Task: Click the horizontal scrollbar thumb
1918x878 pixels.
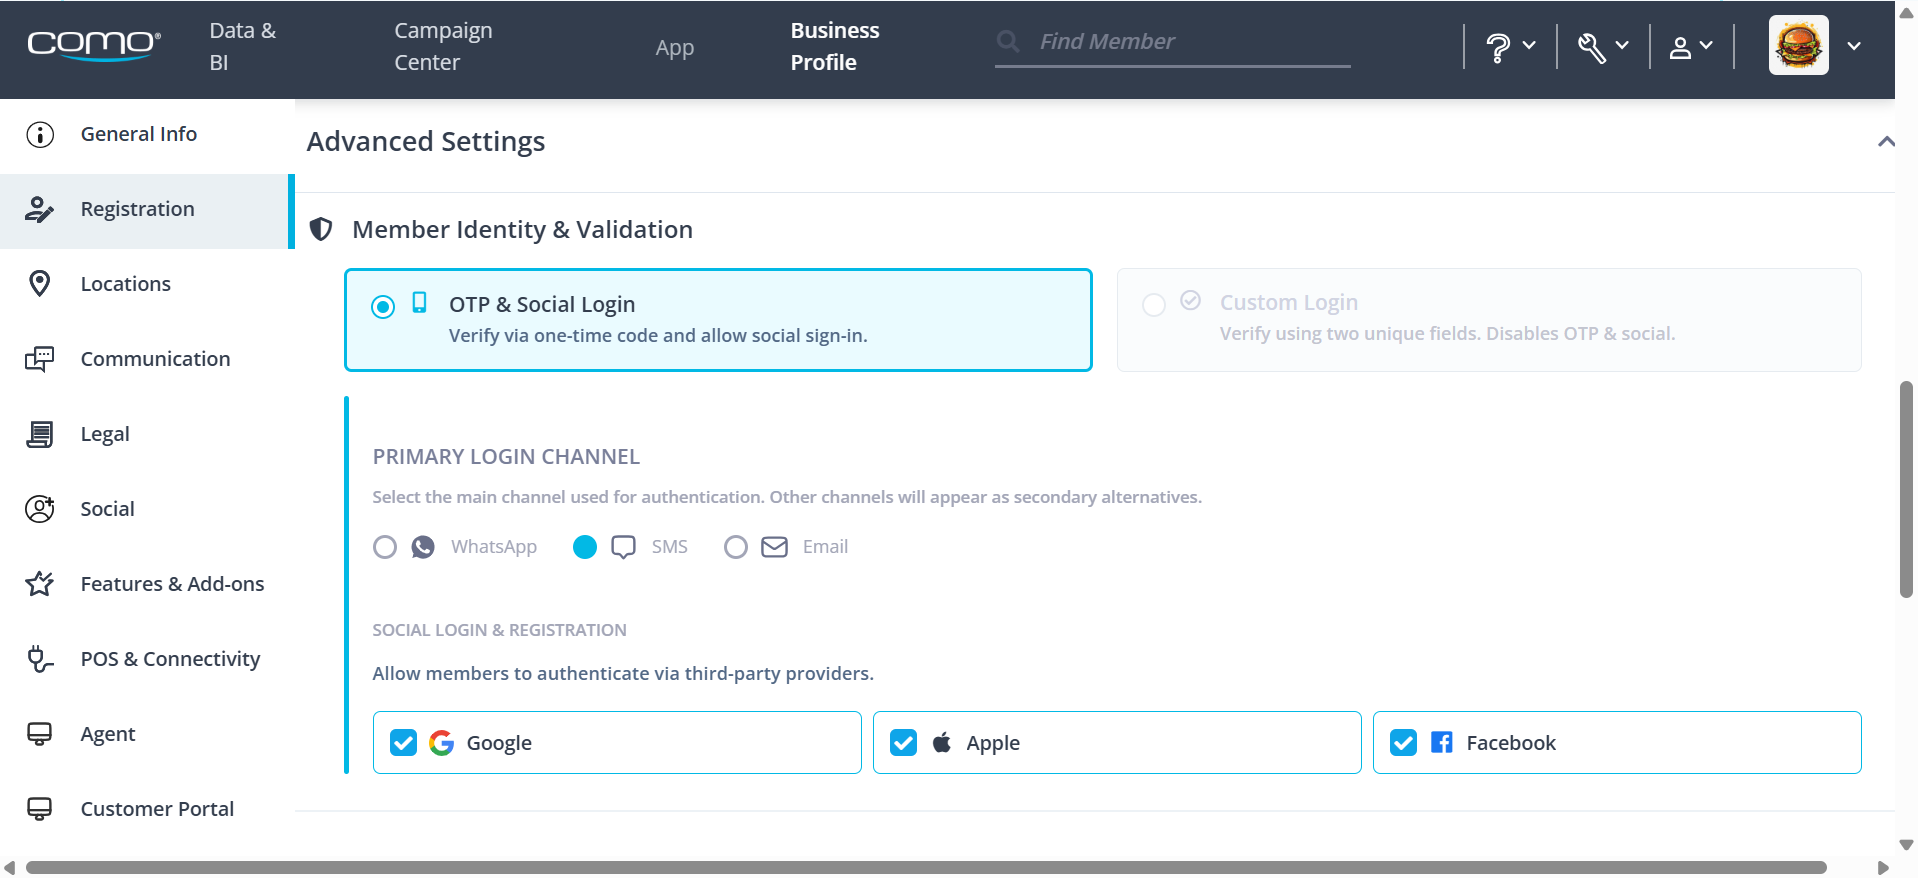Action: pyautogui.click(x=926, y=868)
